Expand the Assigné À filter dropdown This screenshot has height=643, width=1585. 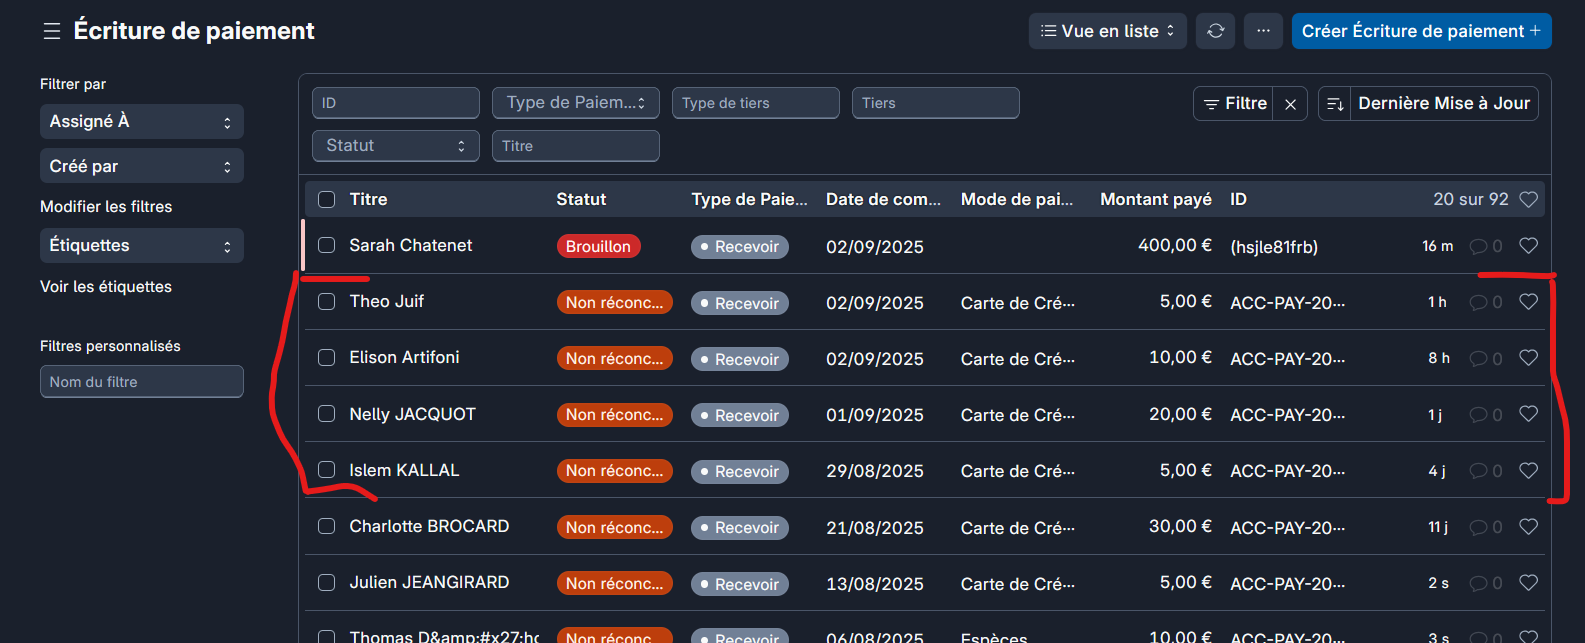tap(141, 122)
